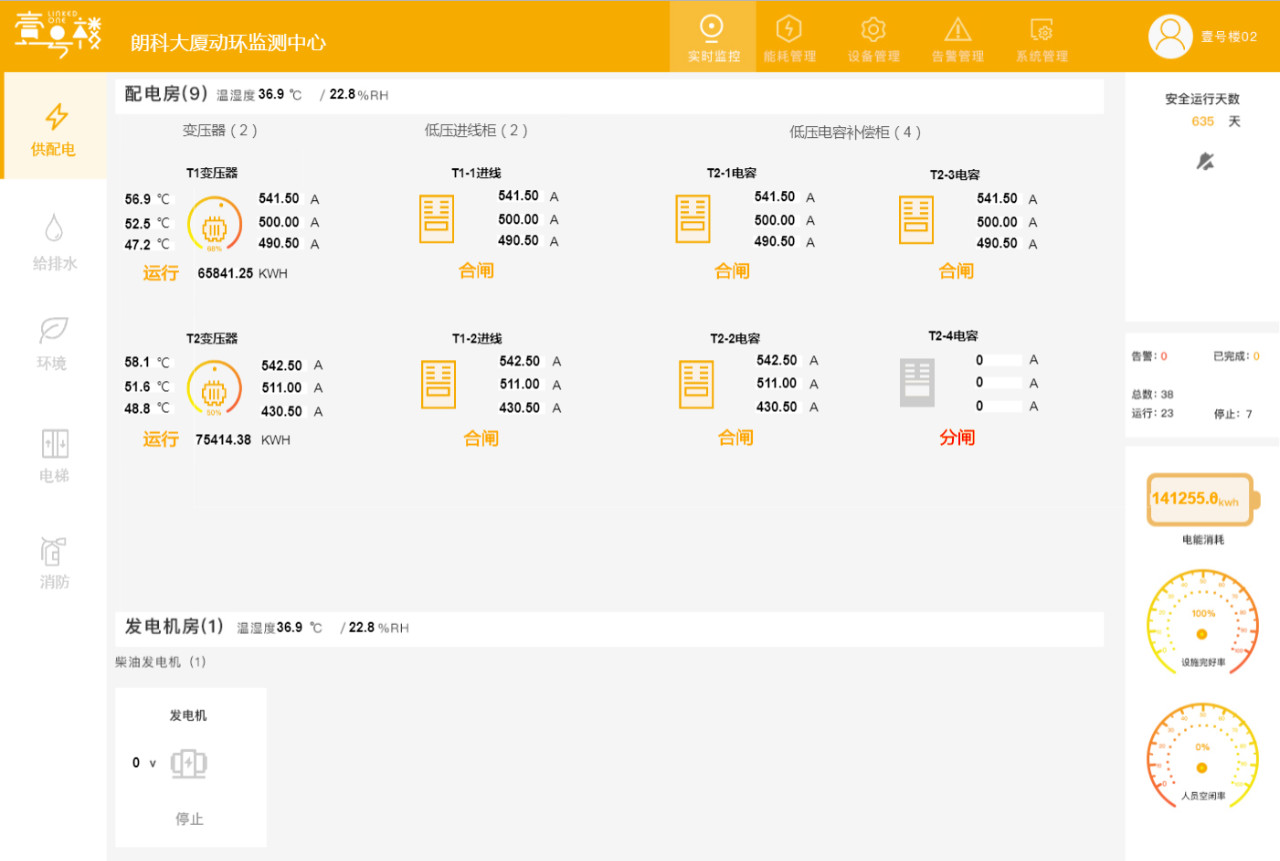Open 系统管理 in the top bar
This screenshot has width=1280, height=861.
click(x=1041, y=38)
